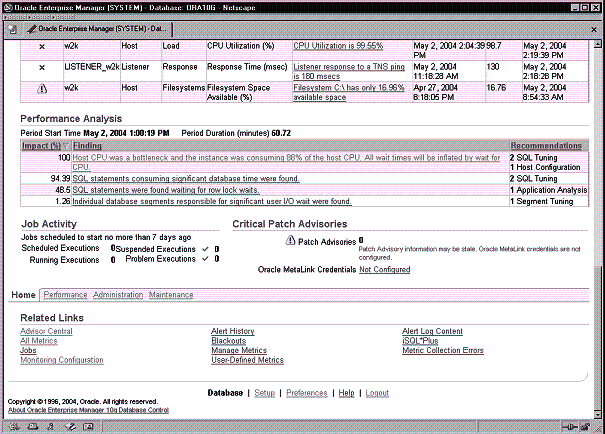Viewport: 605px width, 434px height.
Task: Click the vertical scrollbar down arrow
Action: (597, 415)
